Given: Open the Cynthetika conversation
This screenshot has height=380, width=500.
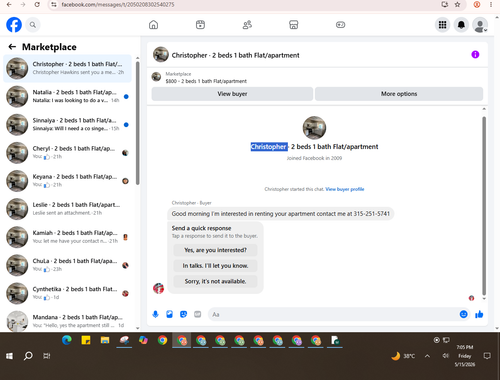Looking at the screenshot, I should (67, 293).
